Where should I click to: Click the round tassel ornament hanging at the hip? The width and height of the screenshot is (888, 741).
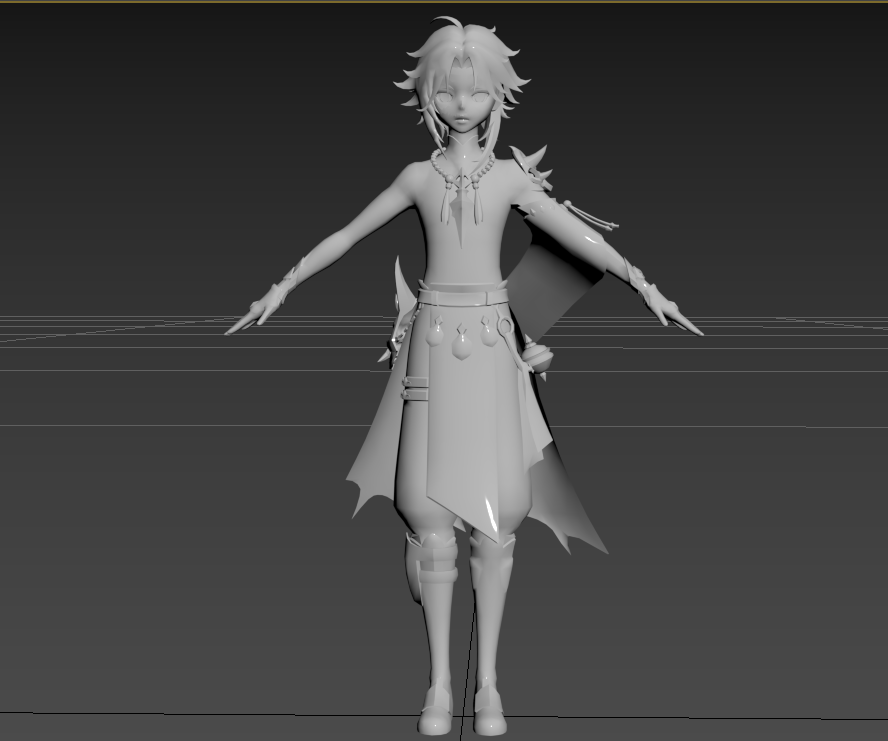pos(536,357)
